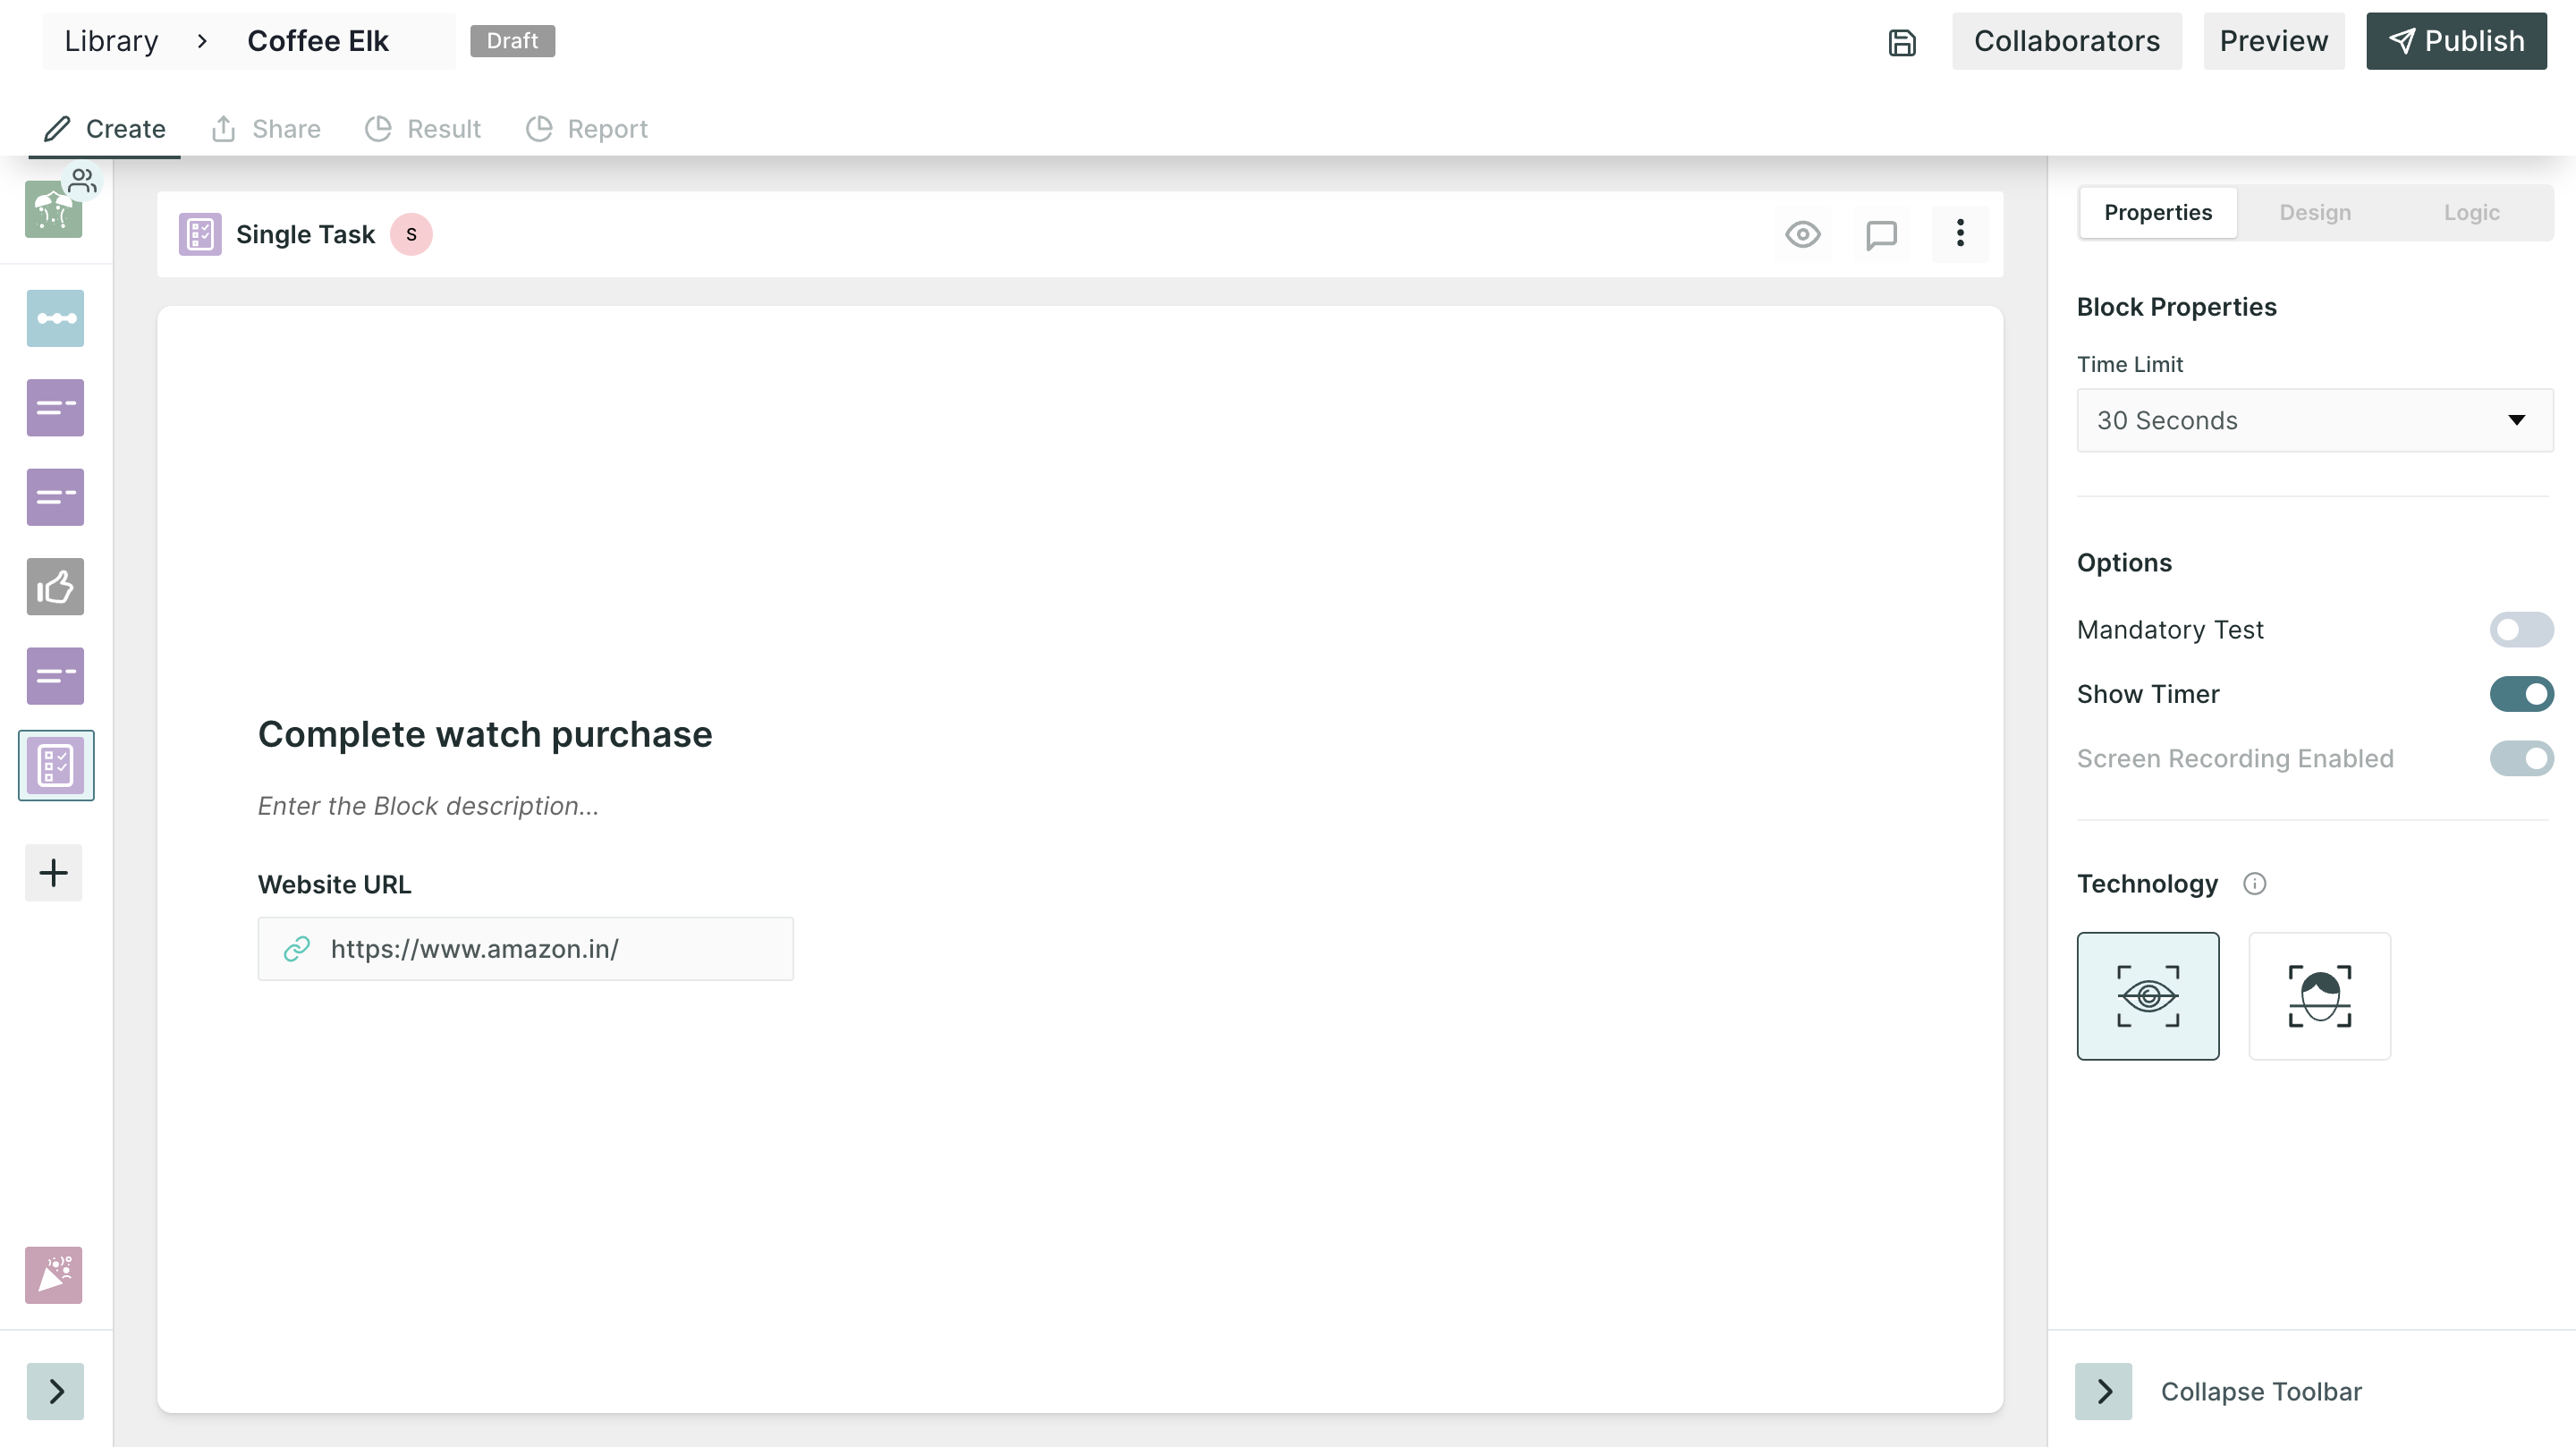Screen dimensions: 2576x1447
Task: Select the Properties panel tab
Action: [x=2157, y=213]
